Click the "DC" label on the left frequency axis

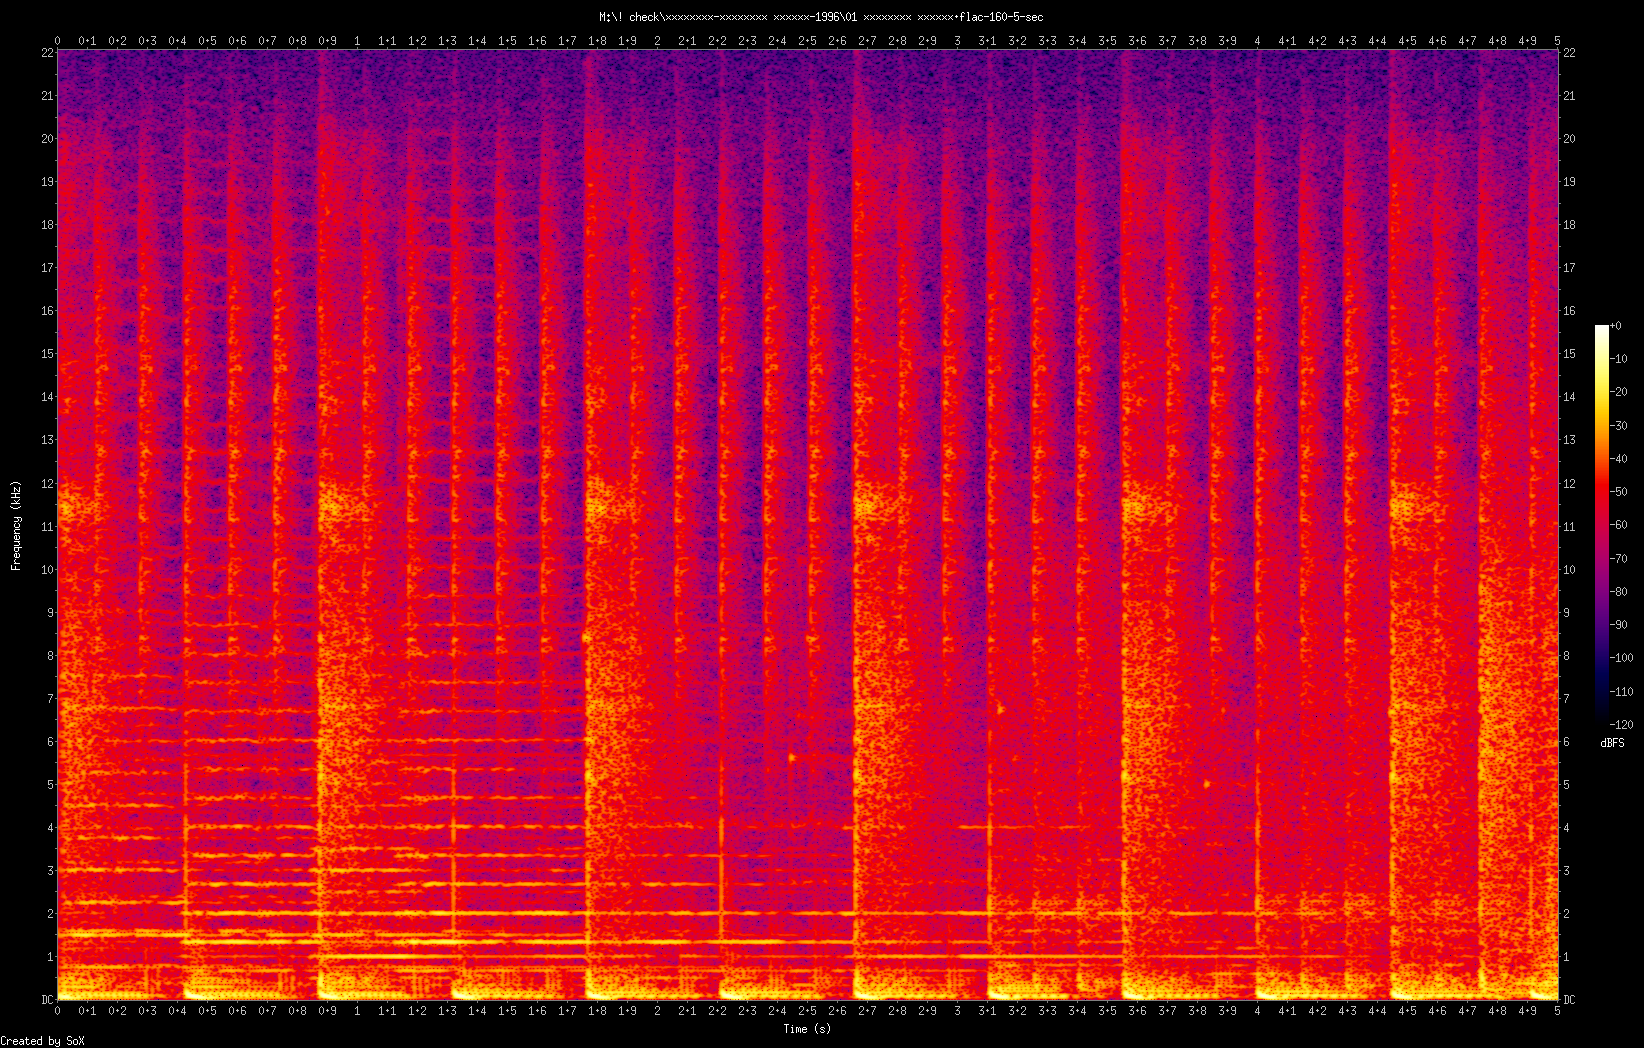pyautogui.click(x=46, y=1000)
